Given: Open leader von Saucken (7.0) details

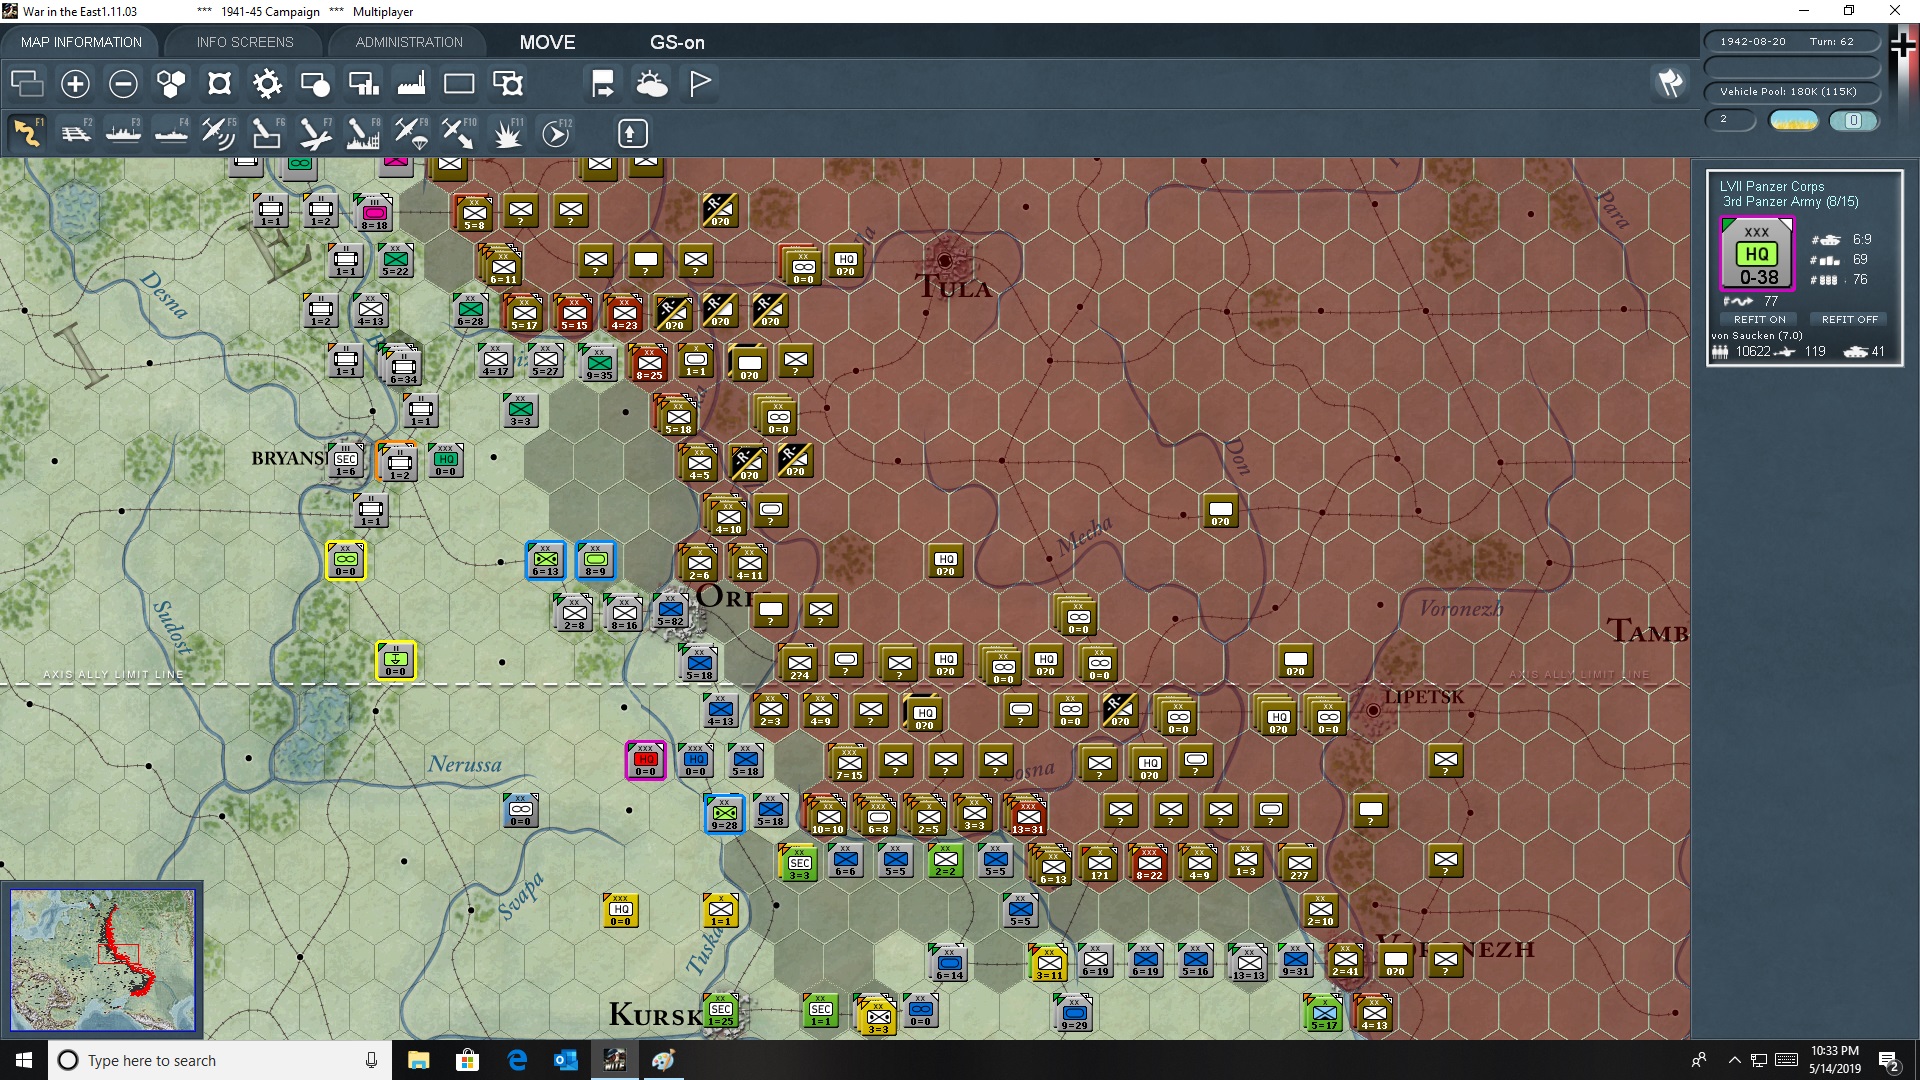Looking at the screenshot, I should point(1757,336).
